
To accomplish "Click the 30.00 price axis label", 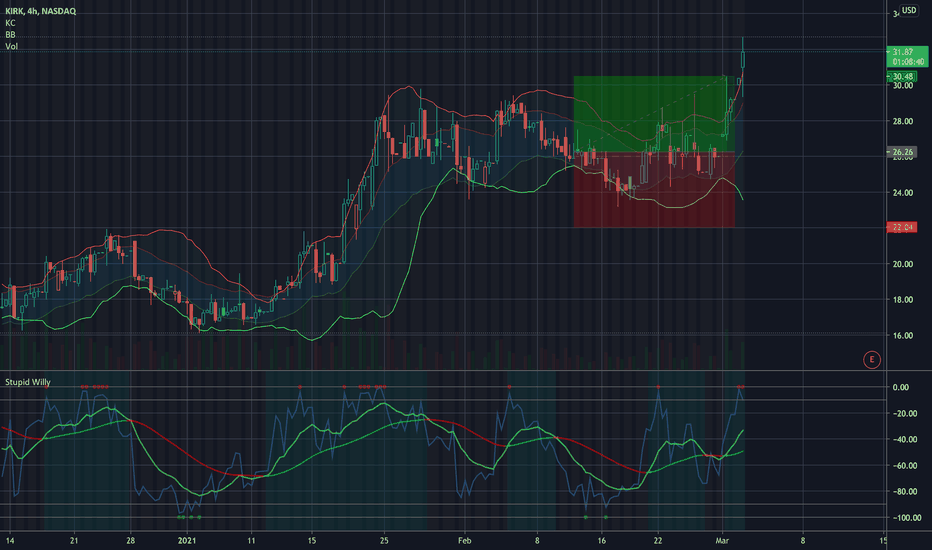I will click(903, 86).
